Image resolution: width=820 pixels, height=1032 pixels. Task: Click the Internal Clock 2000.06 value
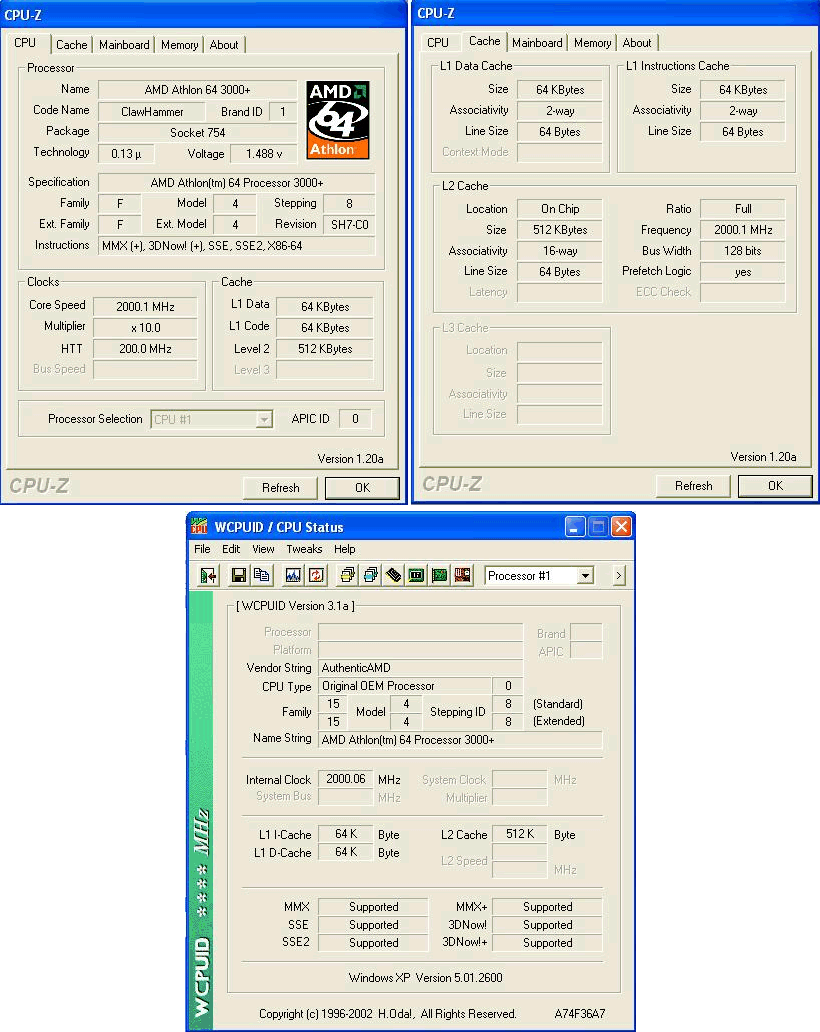point(346,779)
